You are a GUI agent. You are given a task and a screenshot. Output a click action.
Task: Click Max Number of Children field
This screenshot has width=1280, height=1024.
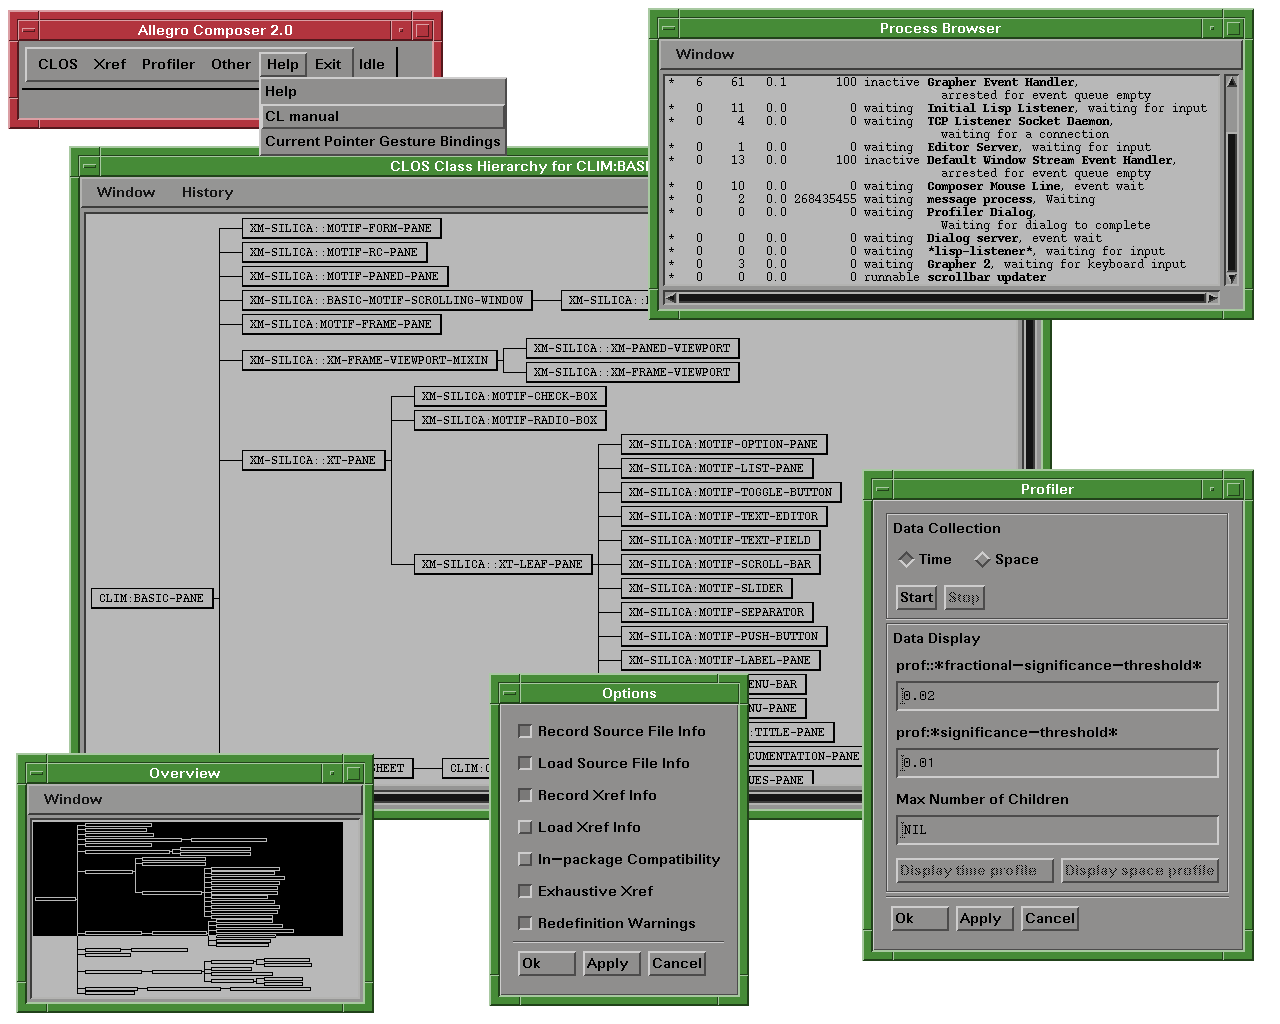pos(1057,830)
